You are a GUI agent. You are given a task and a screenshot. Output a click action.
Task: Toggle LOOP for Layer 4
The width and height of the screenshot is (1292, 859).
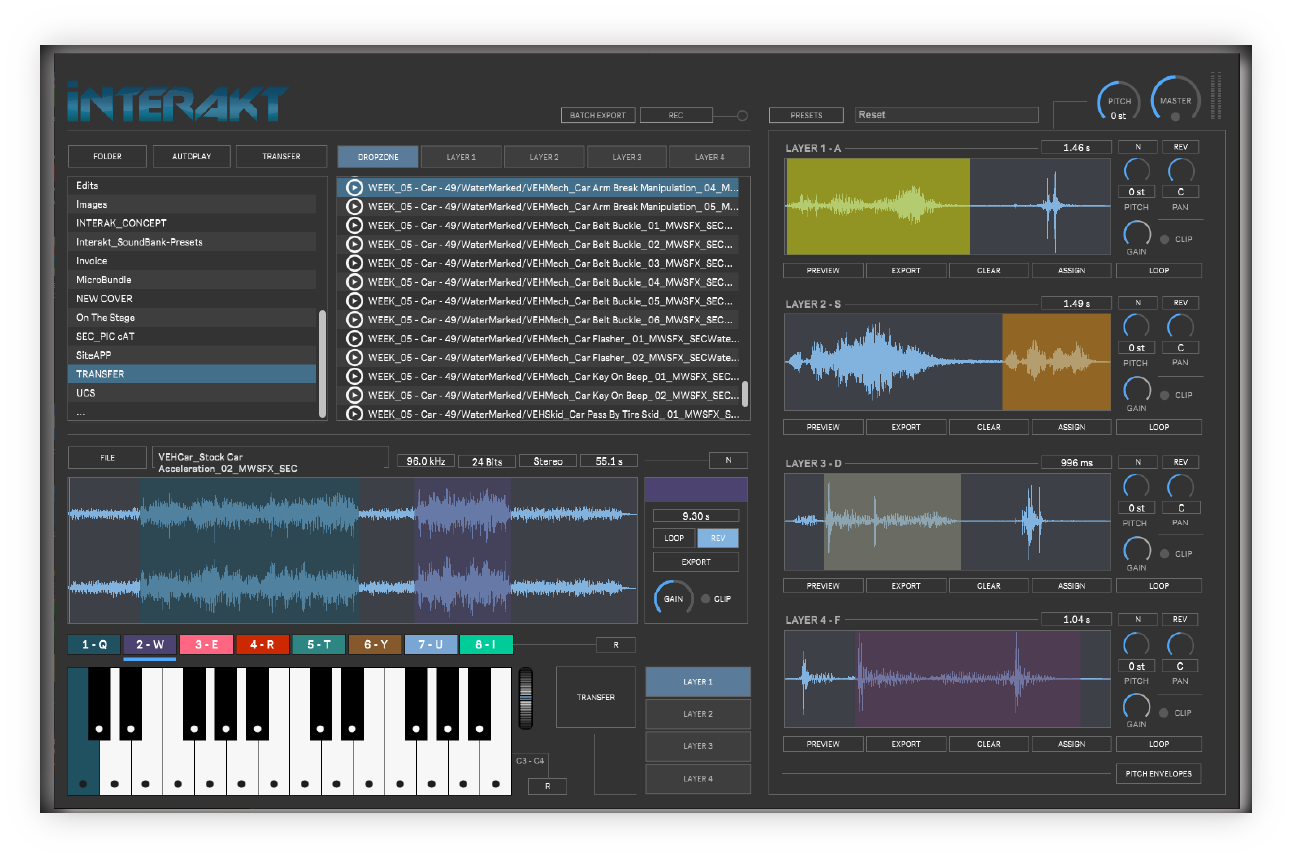pyautogui.click(x=1159, y=744)
